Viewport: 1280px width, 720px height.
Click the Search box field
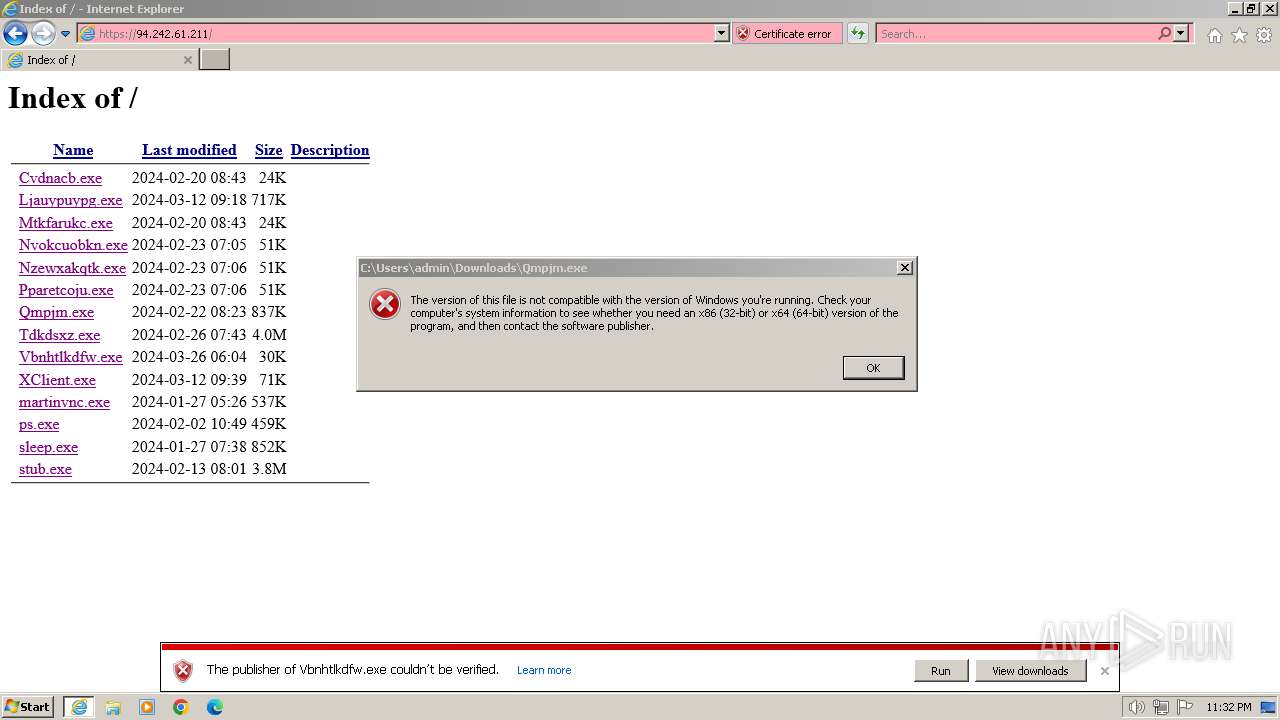click(x=1015, y=33)
